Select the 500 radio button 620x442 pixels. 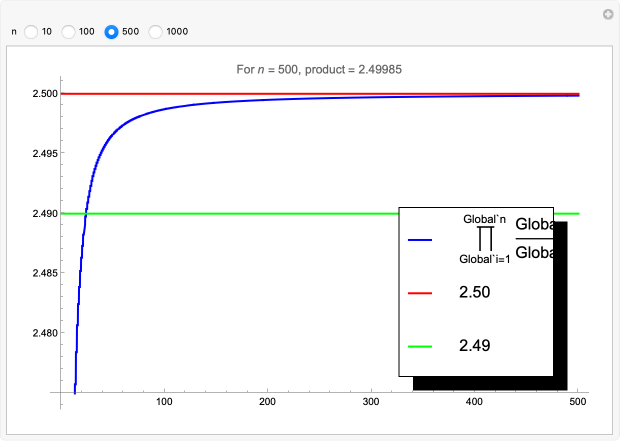(112, 32)
